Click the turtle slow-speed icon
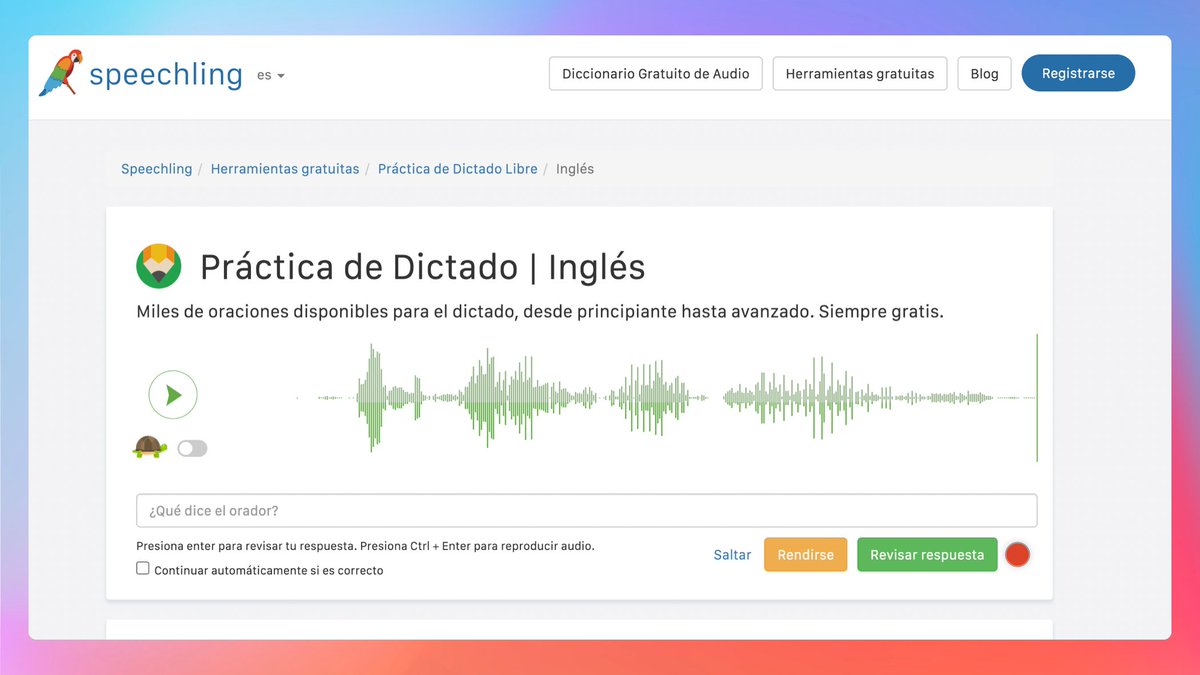Image resolution: width=1200 pixels, height=675 pixels. pyautogui.click(x=149, y=447)
